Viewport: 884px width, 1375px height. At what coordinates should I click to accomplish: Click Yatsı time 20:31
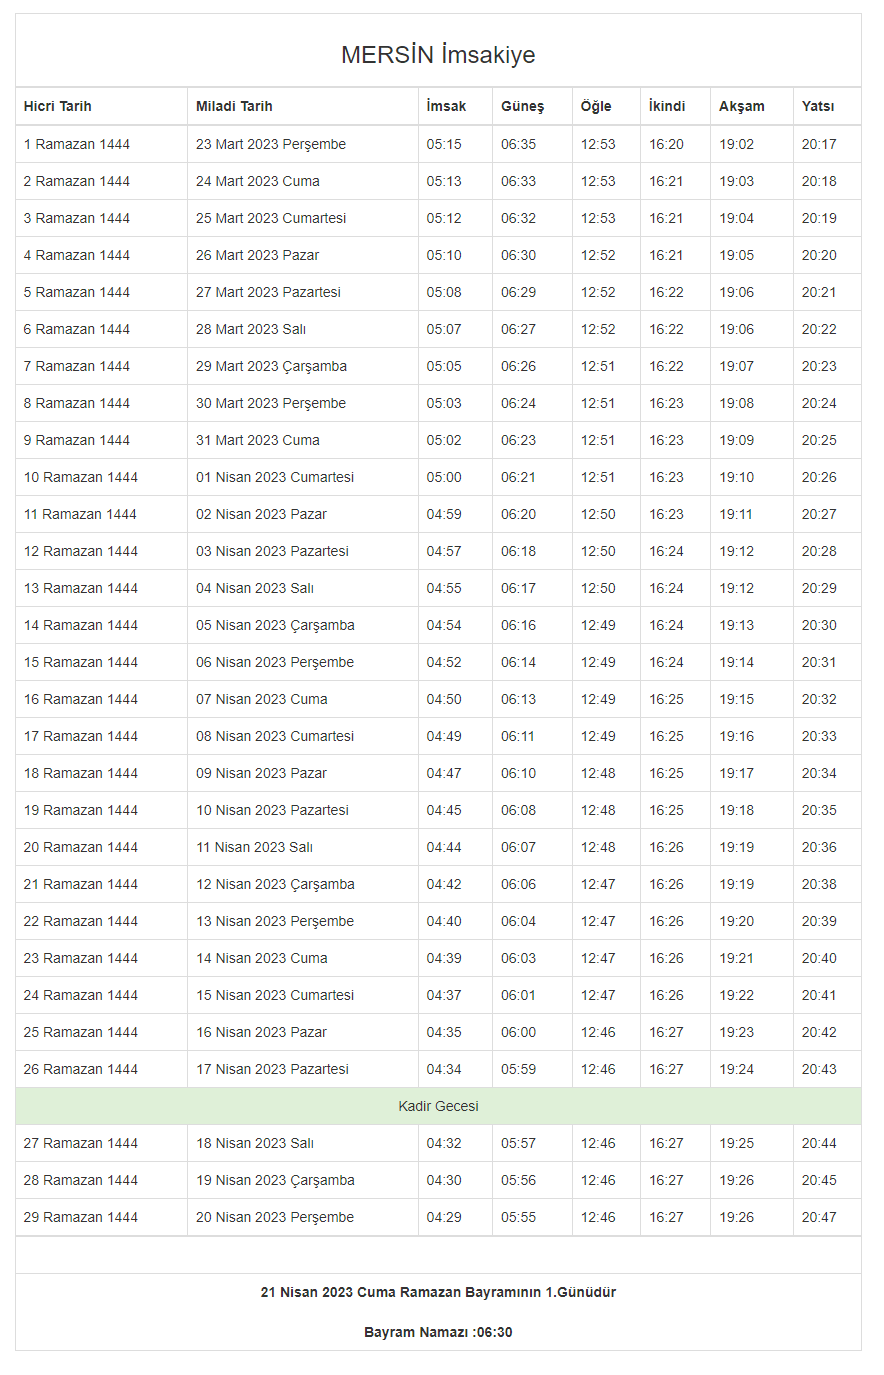[x=819, y=662]
